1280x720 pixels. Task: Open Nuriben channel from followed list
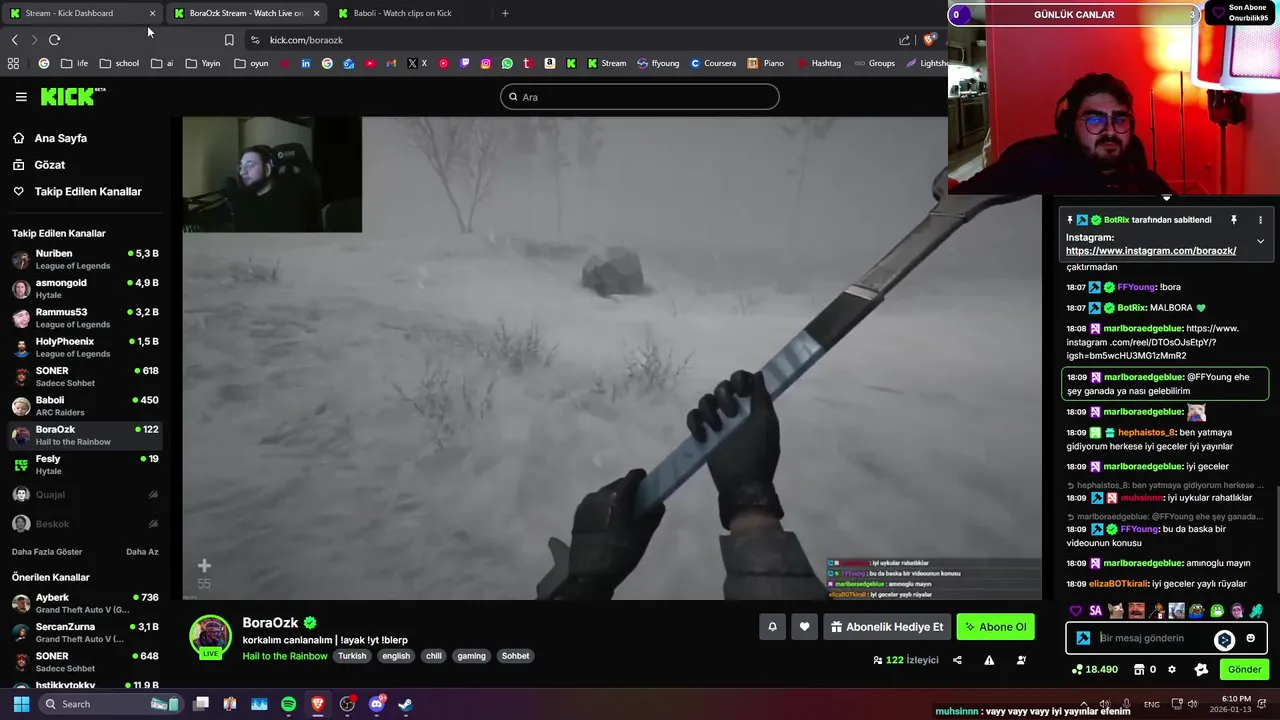85,260
